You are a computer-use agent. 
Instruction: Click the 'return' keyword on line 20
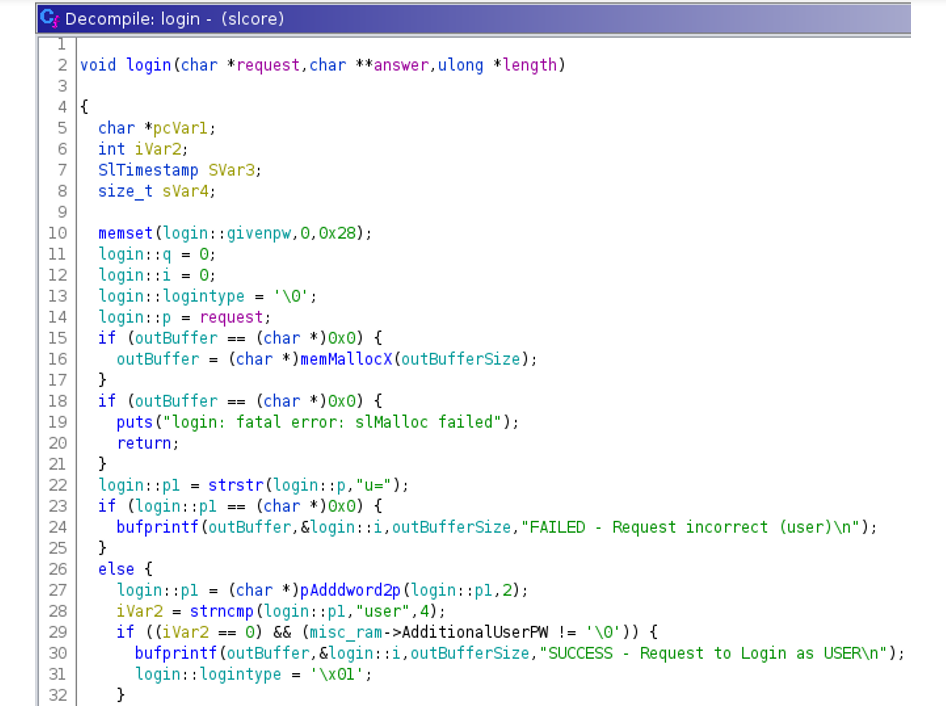point(144,443)
